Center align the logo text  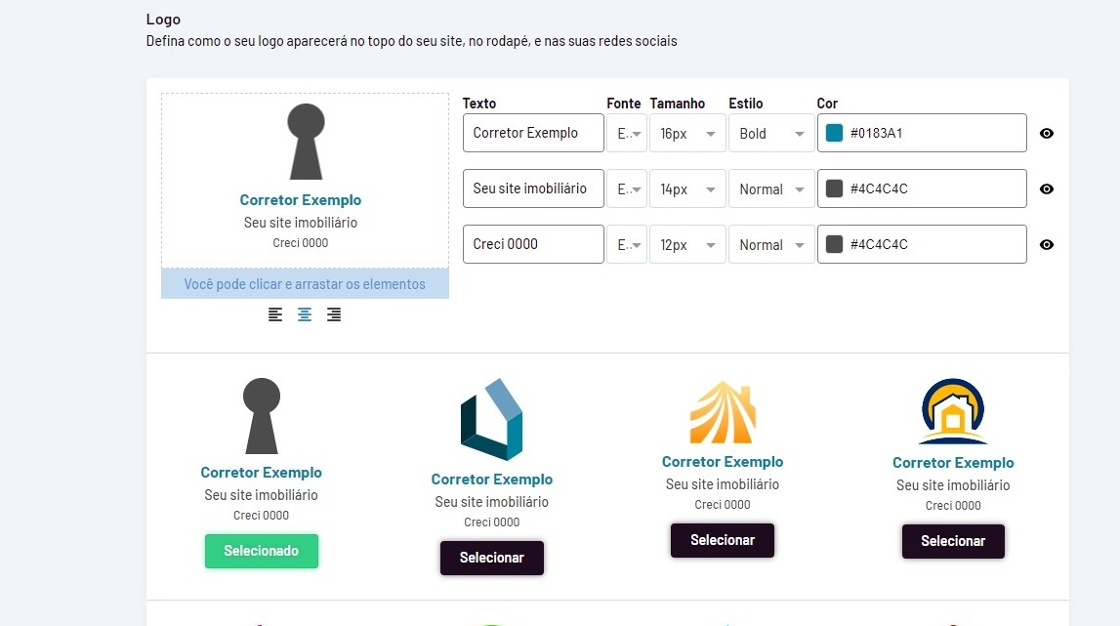tap(305, 315)
